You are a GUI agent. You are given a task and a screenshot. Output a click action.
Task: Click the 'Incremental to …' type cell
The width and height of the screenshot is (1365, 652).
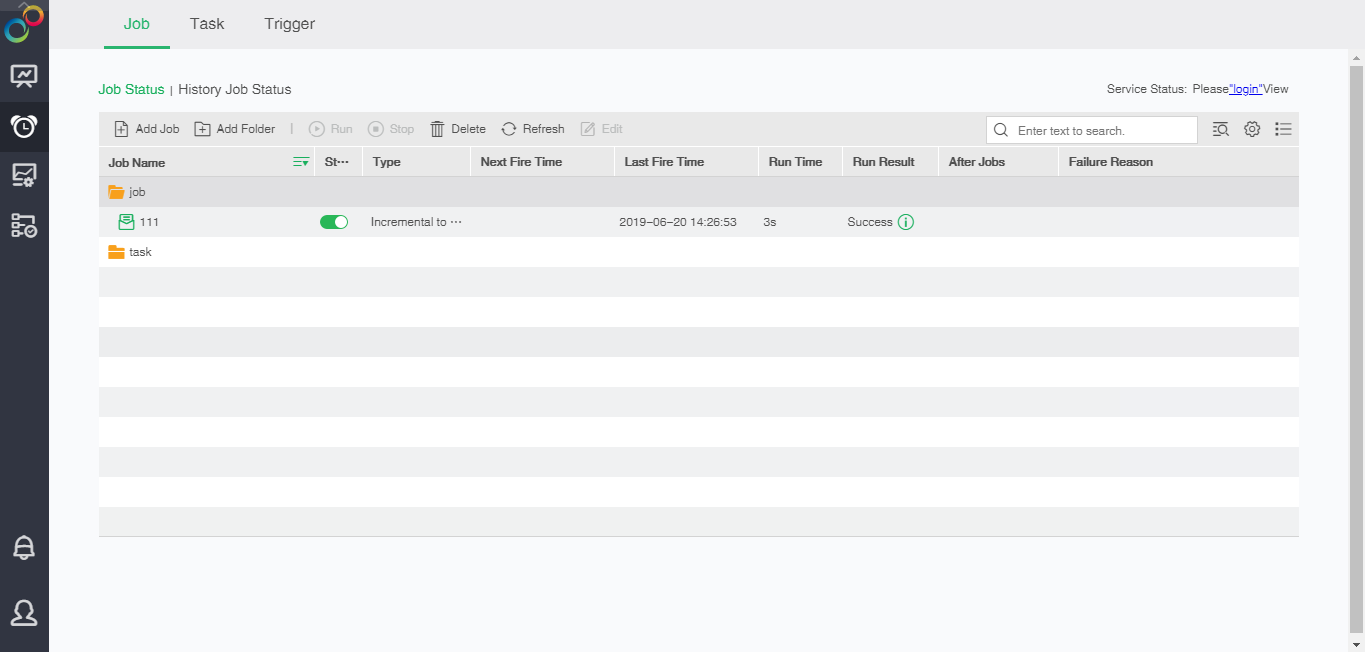coord(416,222)
